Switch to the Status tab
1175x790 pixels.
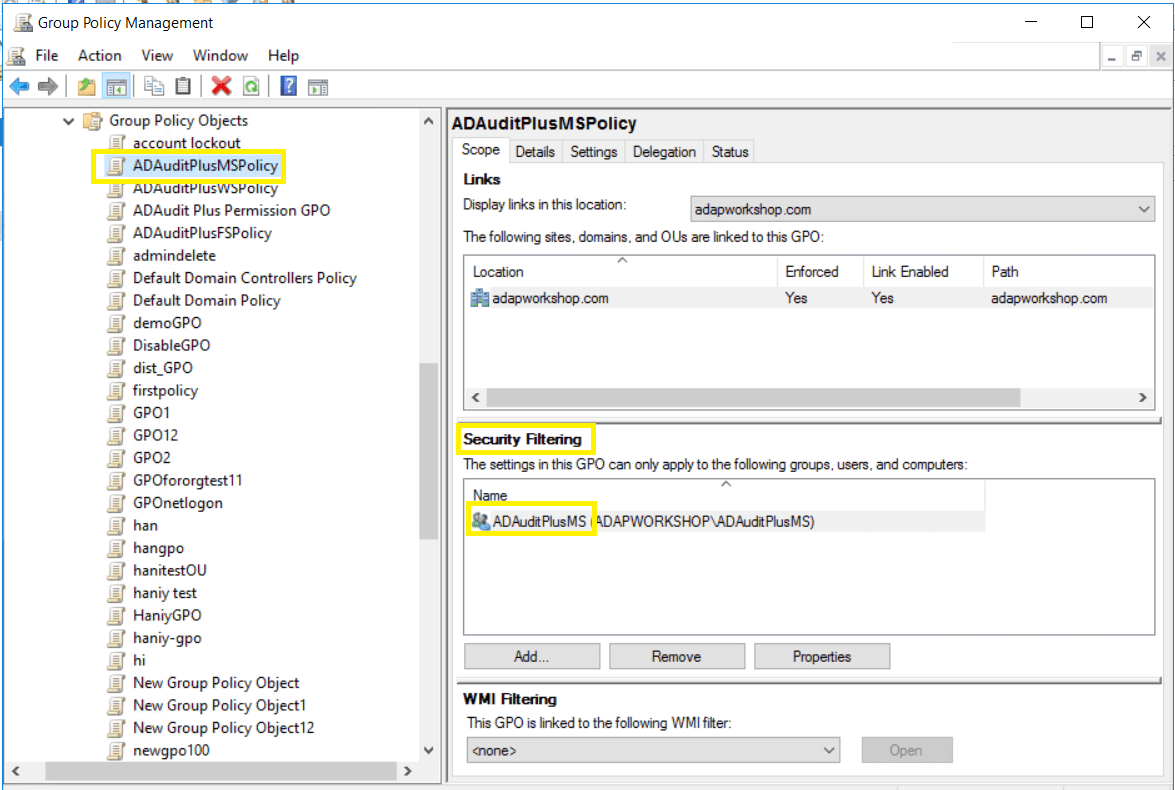[x=730, y=151]
